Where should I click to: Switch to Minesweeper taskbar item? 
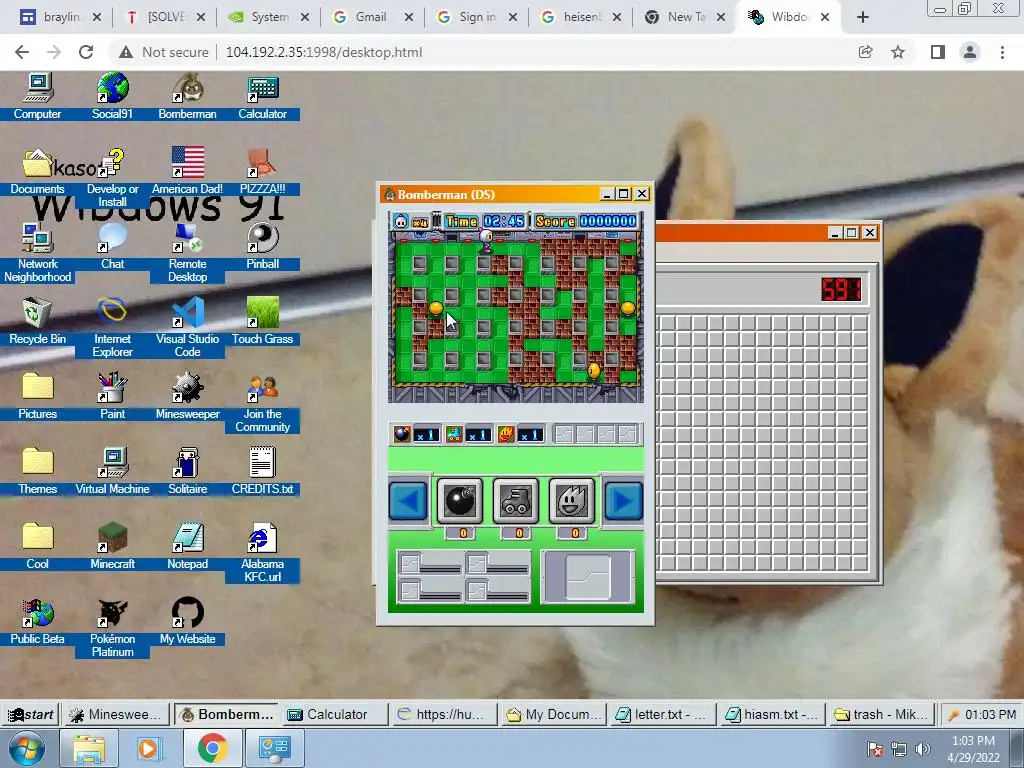point(116,714)
